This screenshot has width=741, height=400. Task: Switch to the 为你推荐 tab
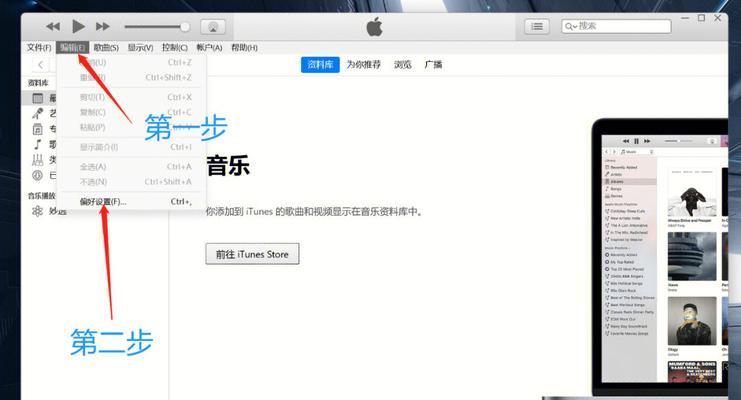click(363, 64)
